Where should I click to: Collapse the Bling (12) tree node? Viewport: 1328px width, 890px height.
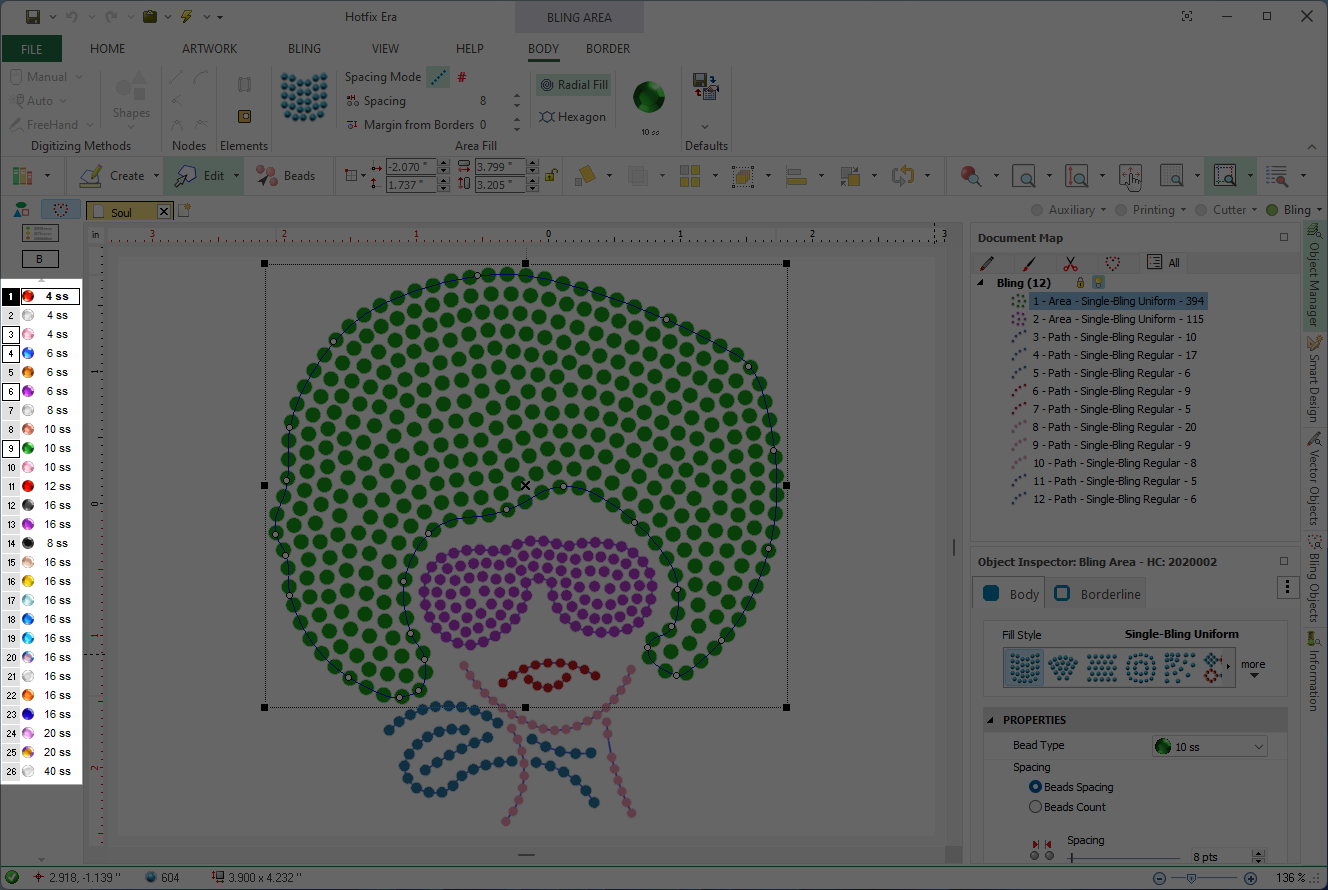[982, 283]
